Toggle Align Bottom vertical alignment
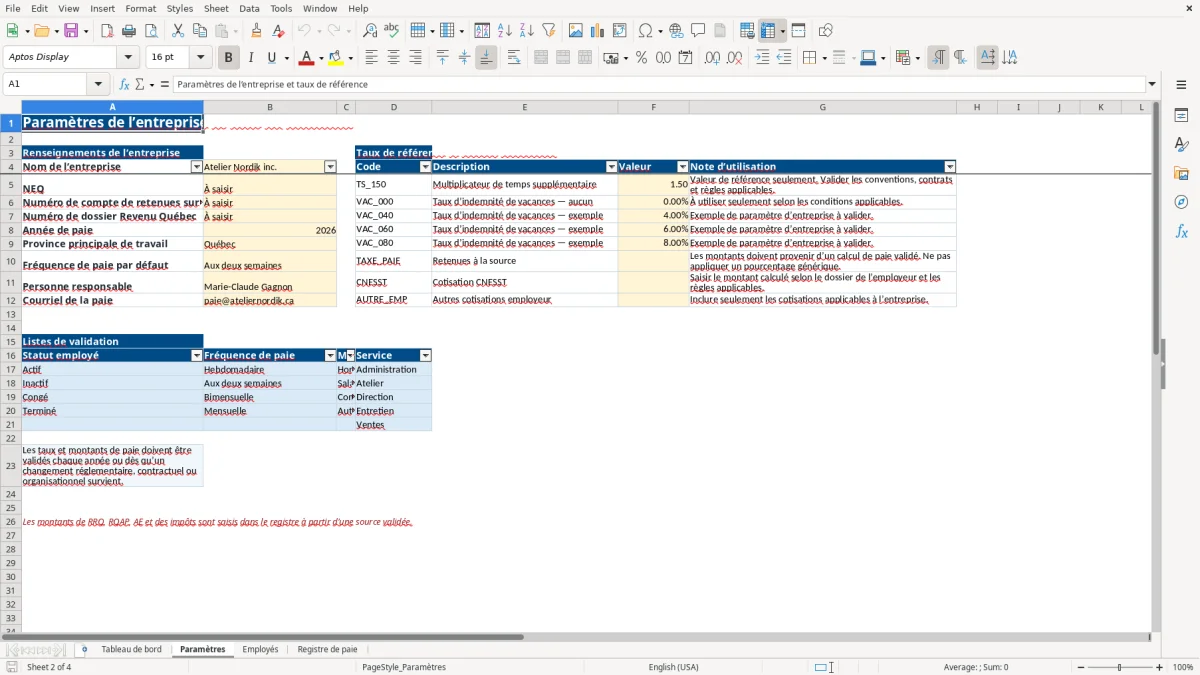Image resolution: width=1200 pixels, height=675 pixels. (x=486, y=58)
